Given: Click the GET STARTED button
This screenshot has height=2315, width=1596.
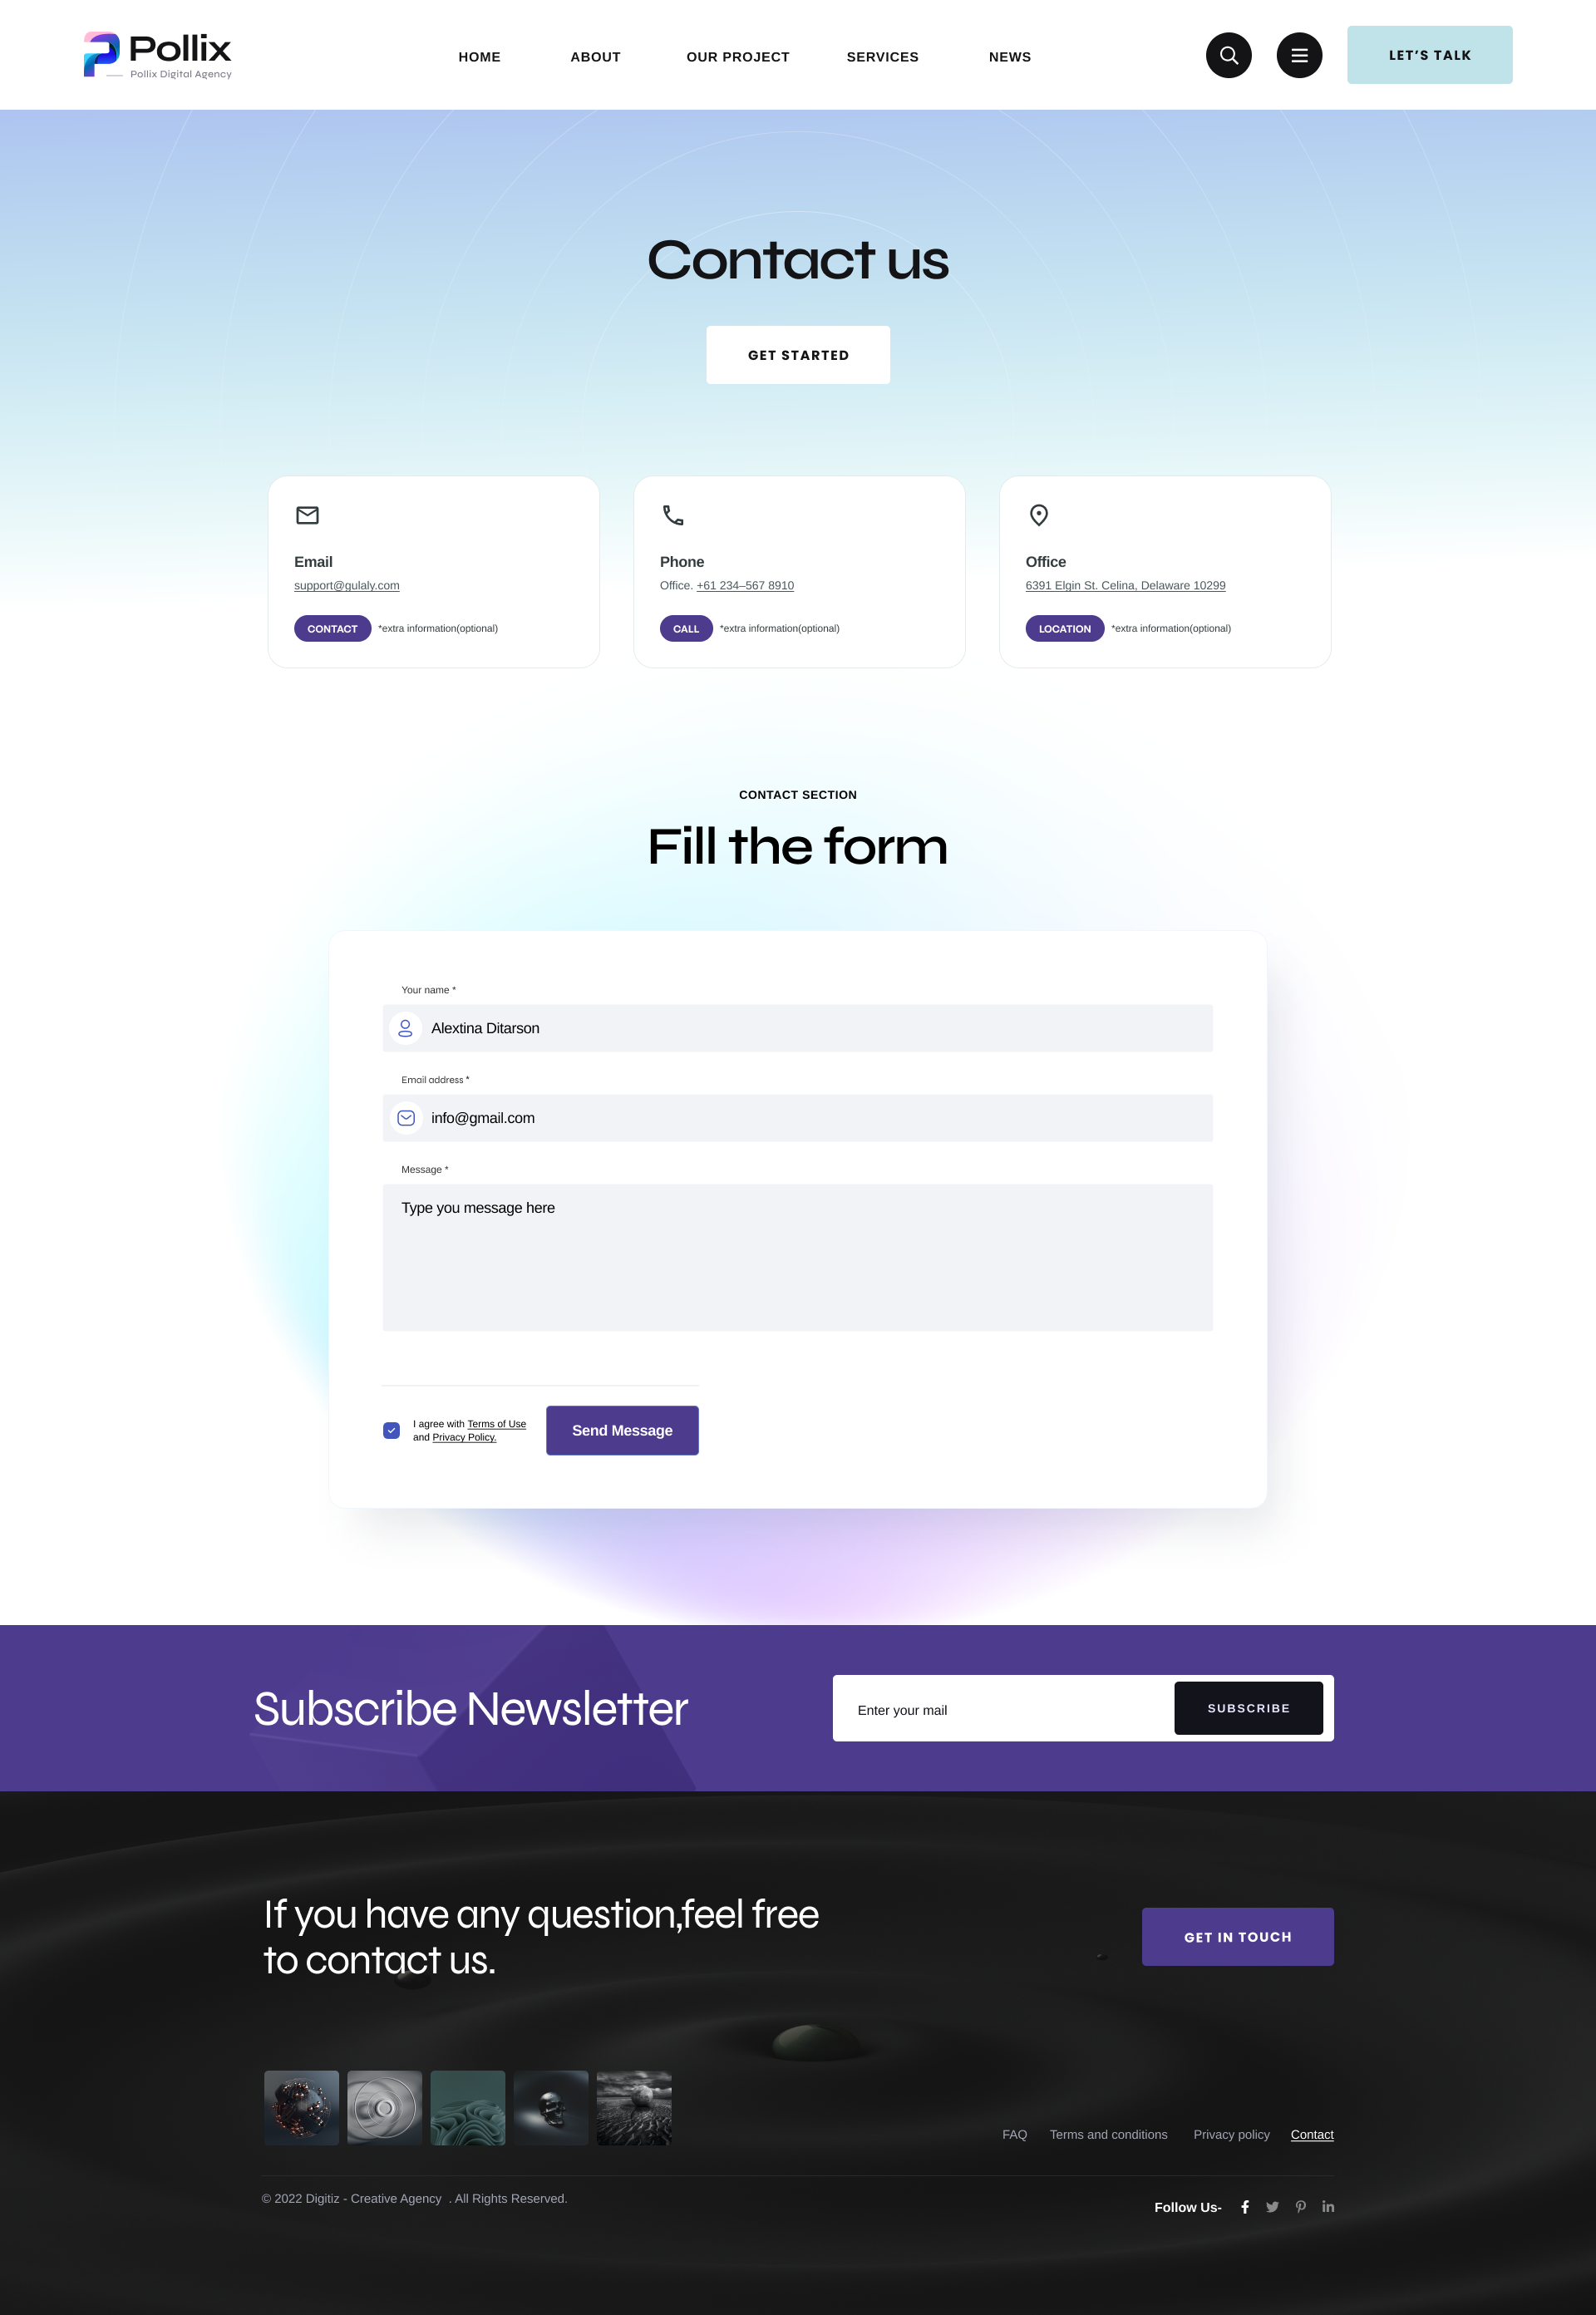Looking at the screenshot, I should click(x=797, y=355).
